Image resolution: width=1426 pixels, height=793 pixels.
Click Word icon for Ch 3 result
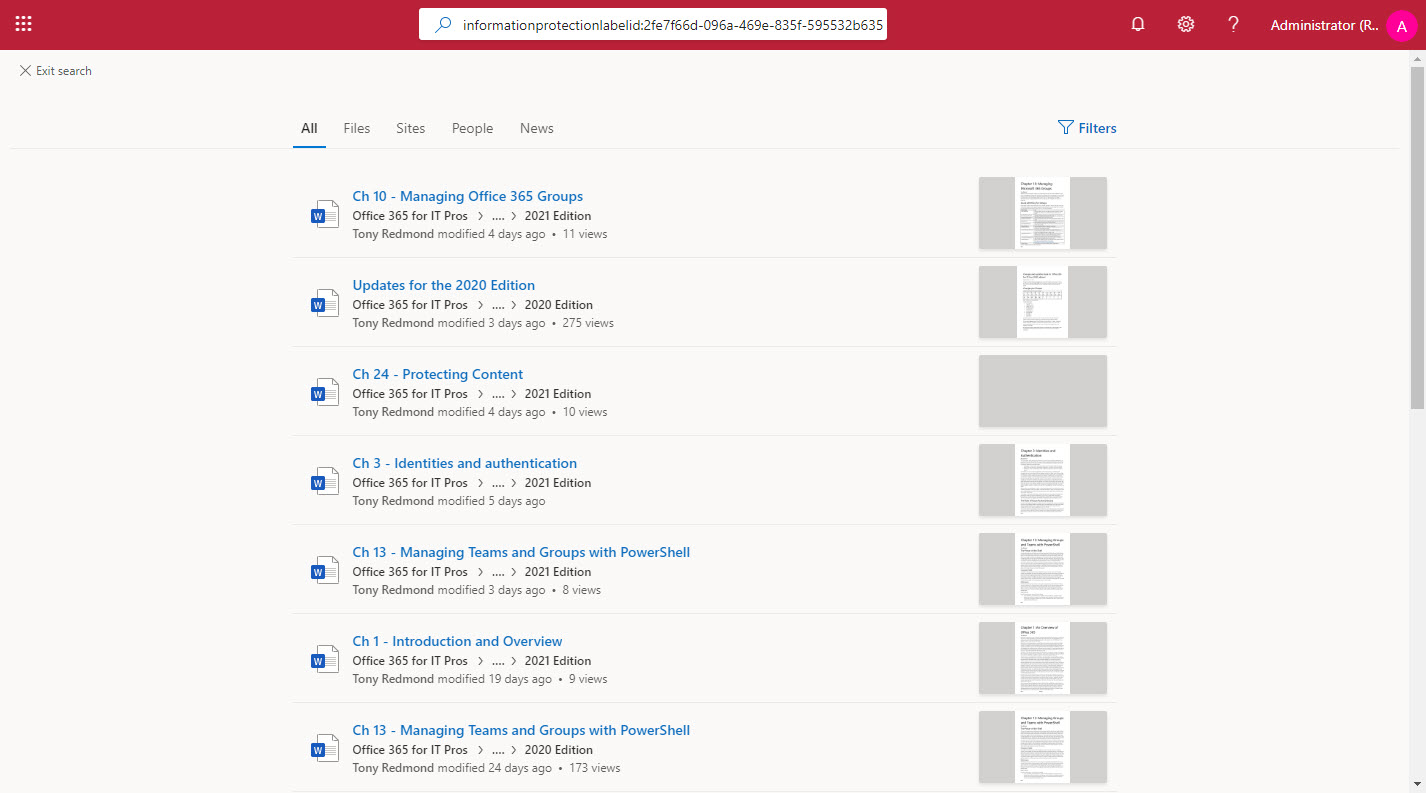coord(325,481)
